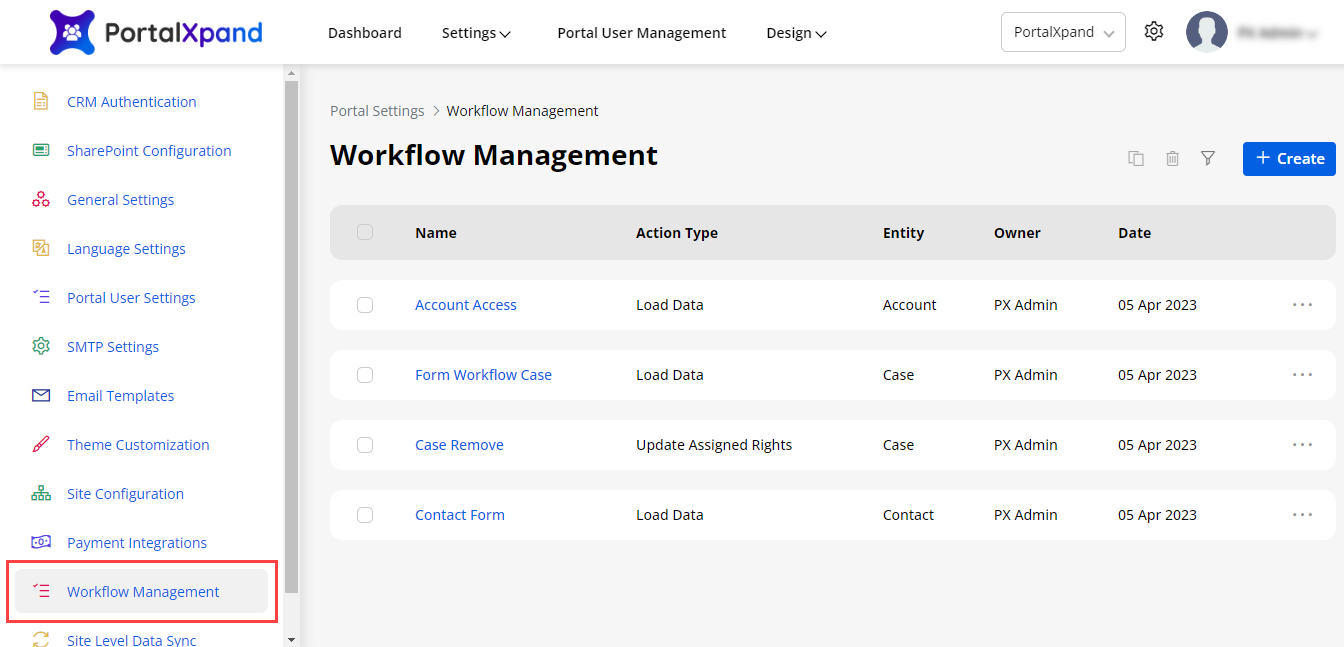Viewport: 1344px width, 647px height.
Task: Open the PortalXpand portal selector dropdown
Action: (1063, 32)
